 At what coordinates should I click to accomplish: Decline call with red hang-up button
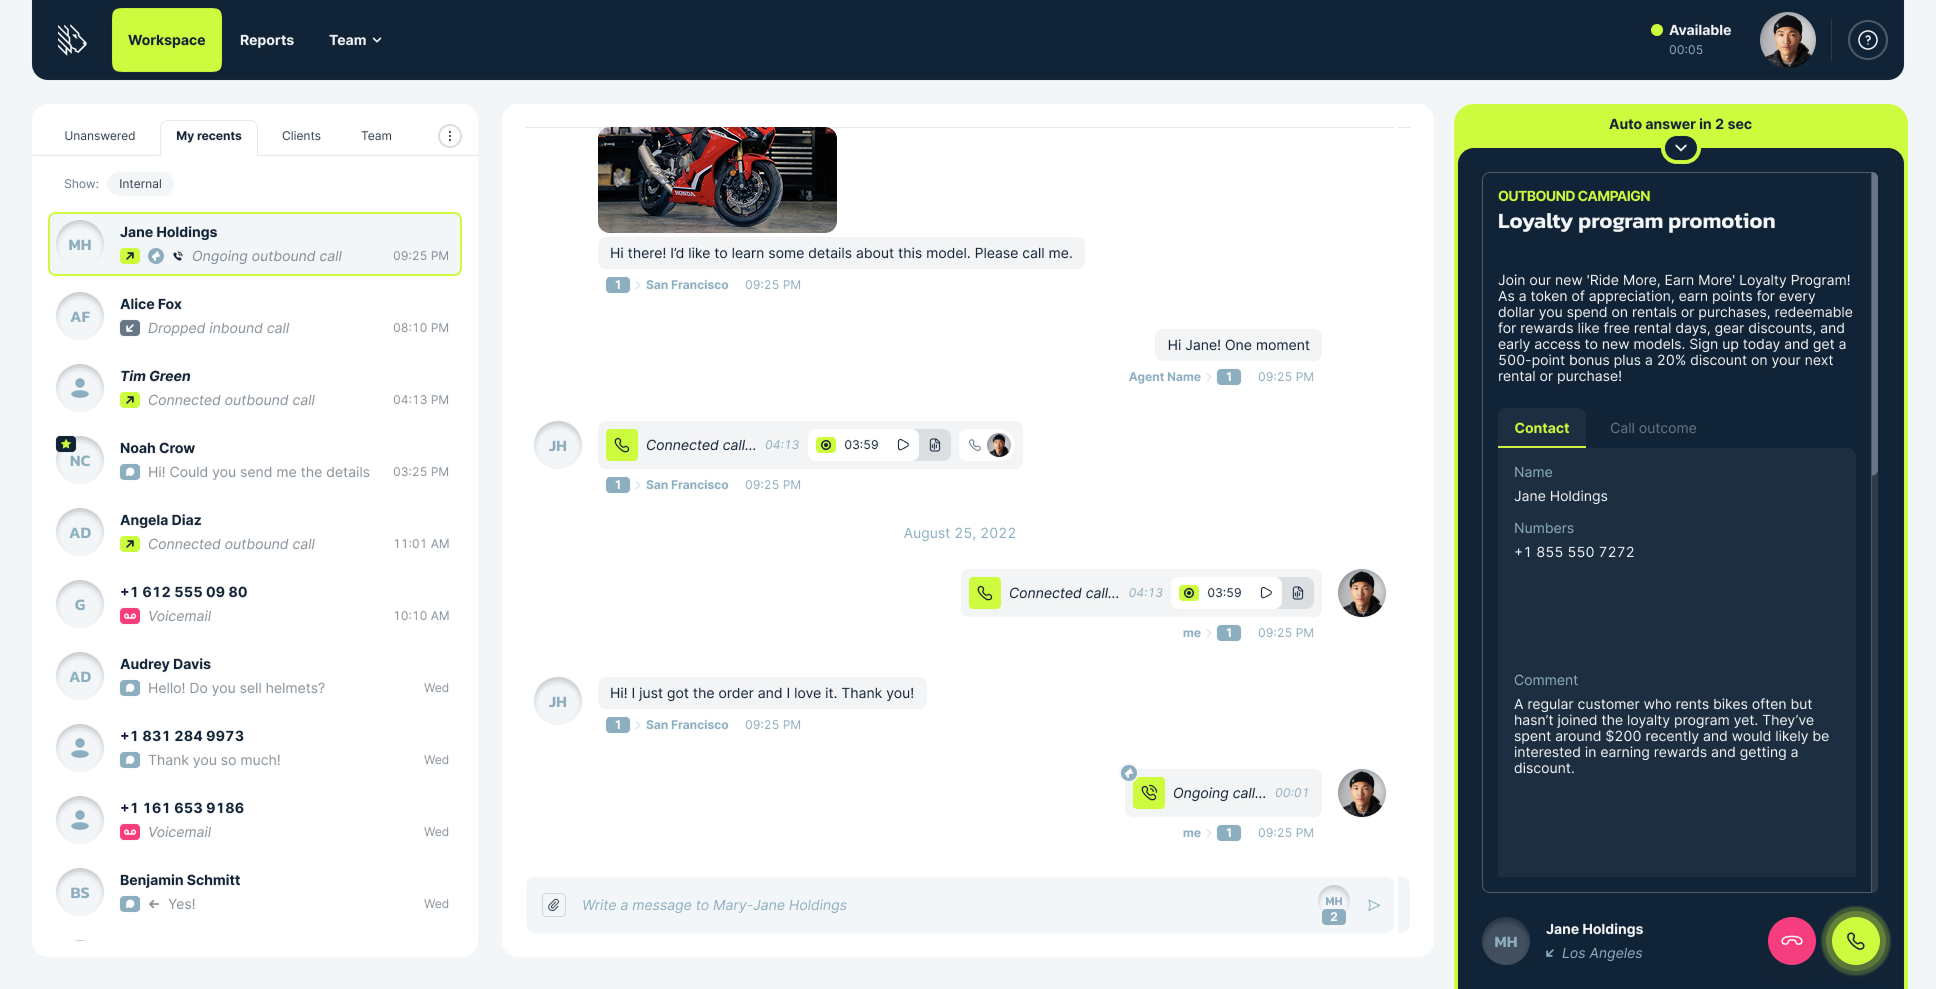(1791, 941)
